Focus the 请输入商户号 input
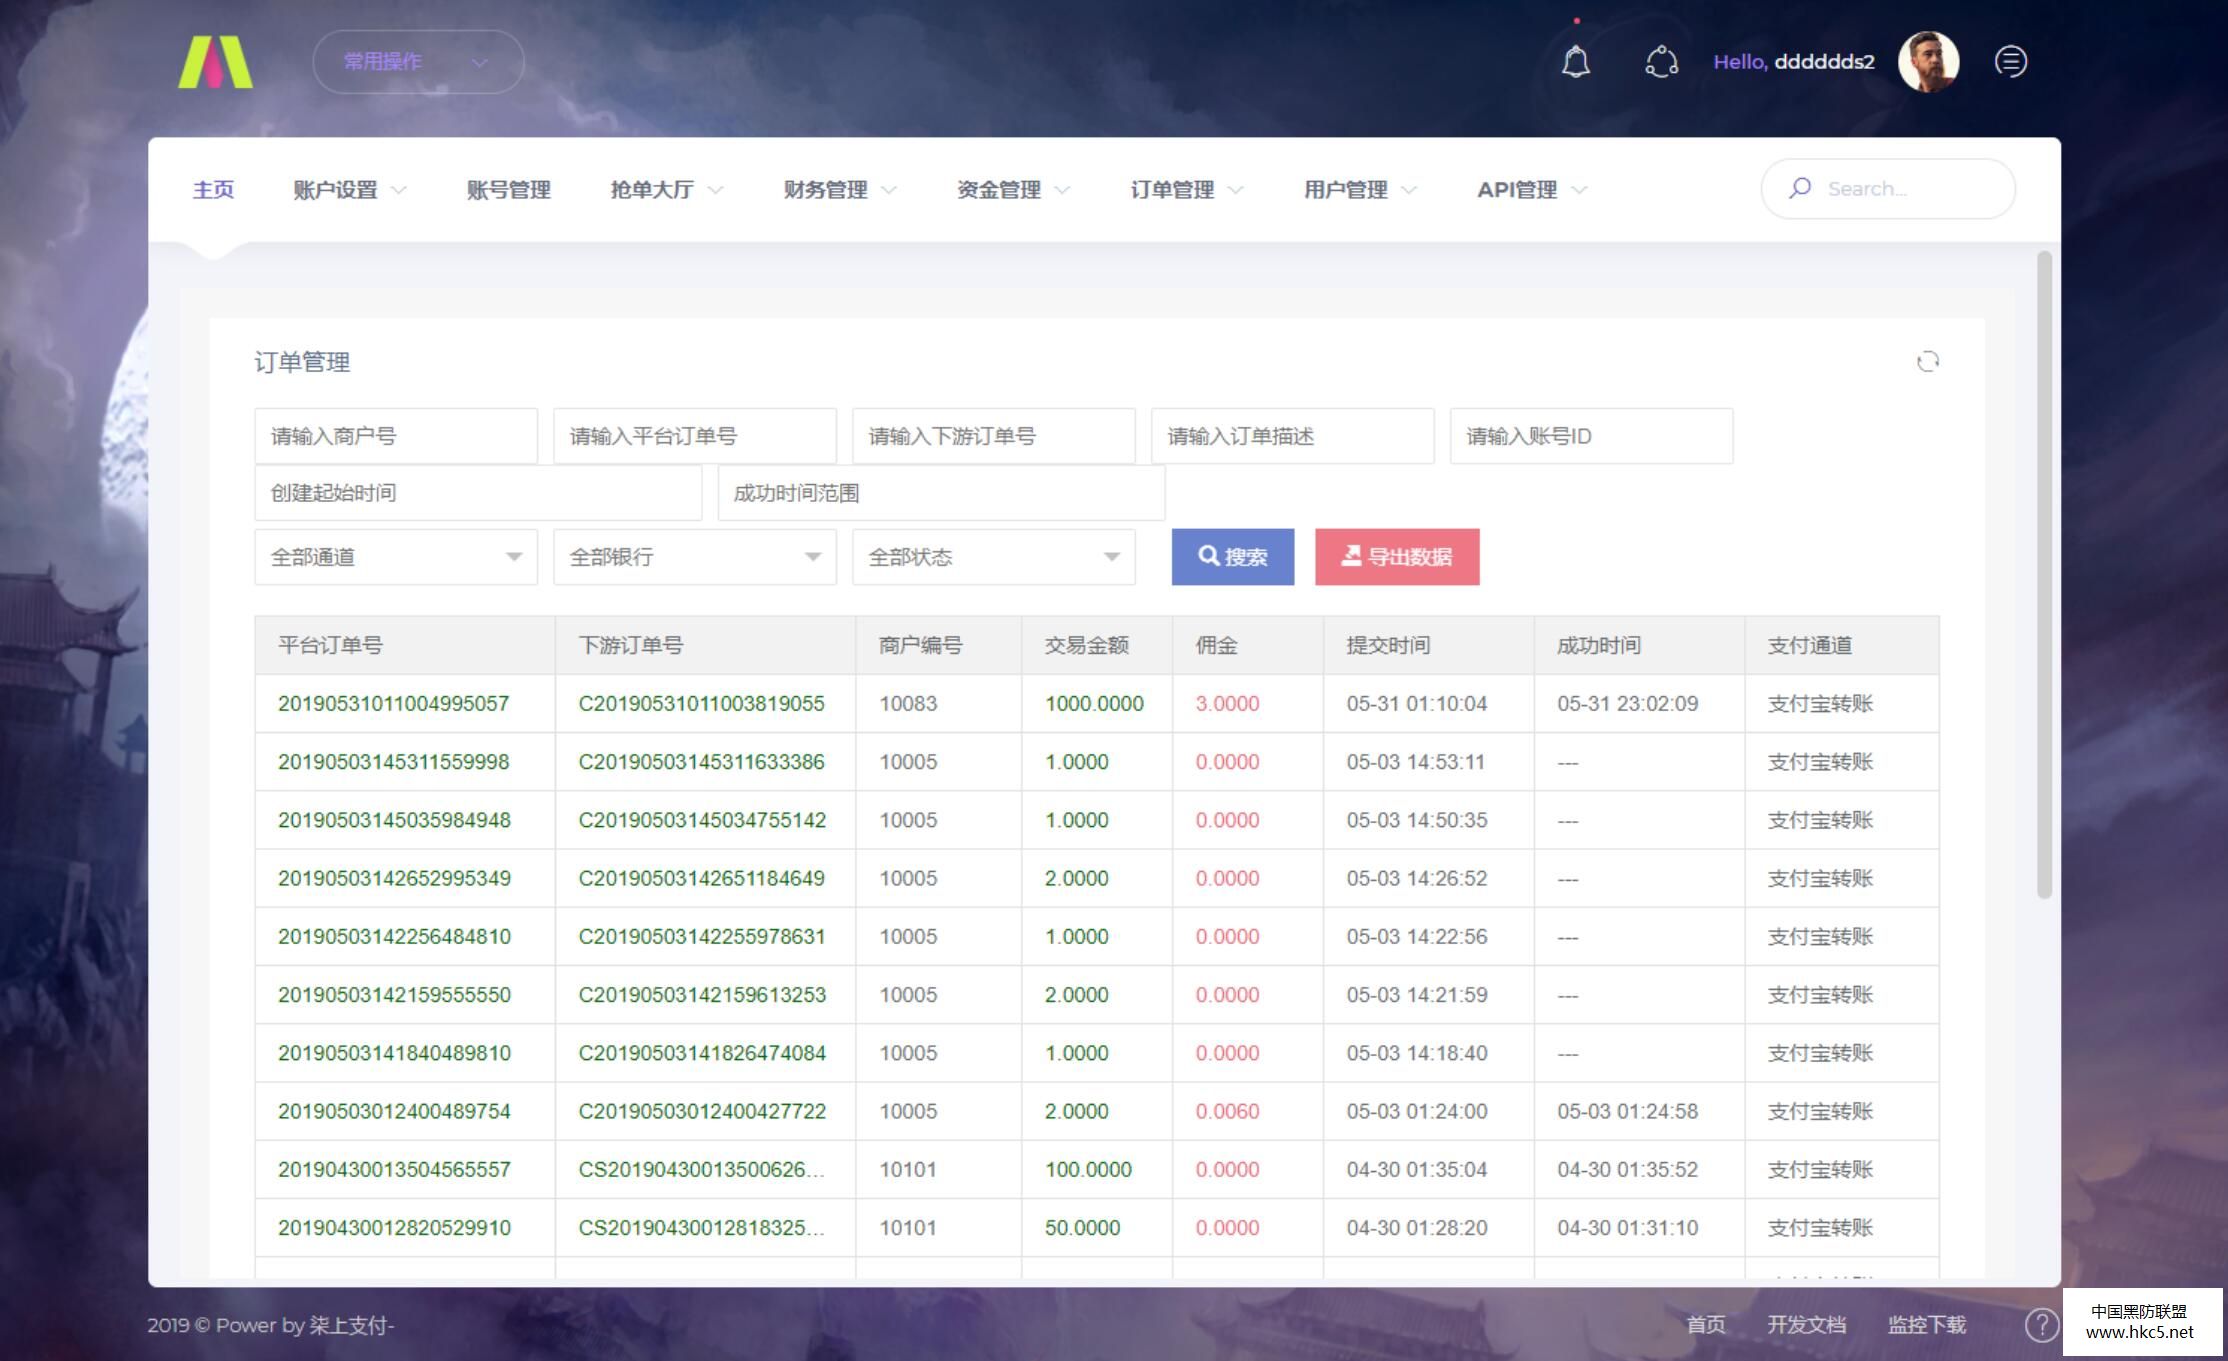This screenshot has height=1361, width=2228. pos(396,436)
